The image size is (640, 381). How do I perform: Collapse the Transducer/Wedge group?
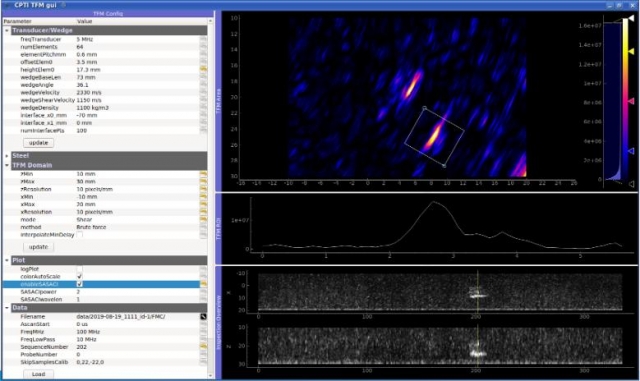coord(7,30)
